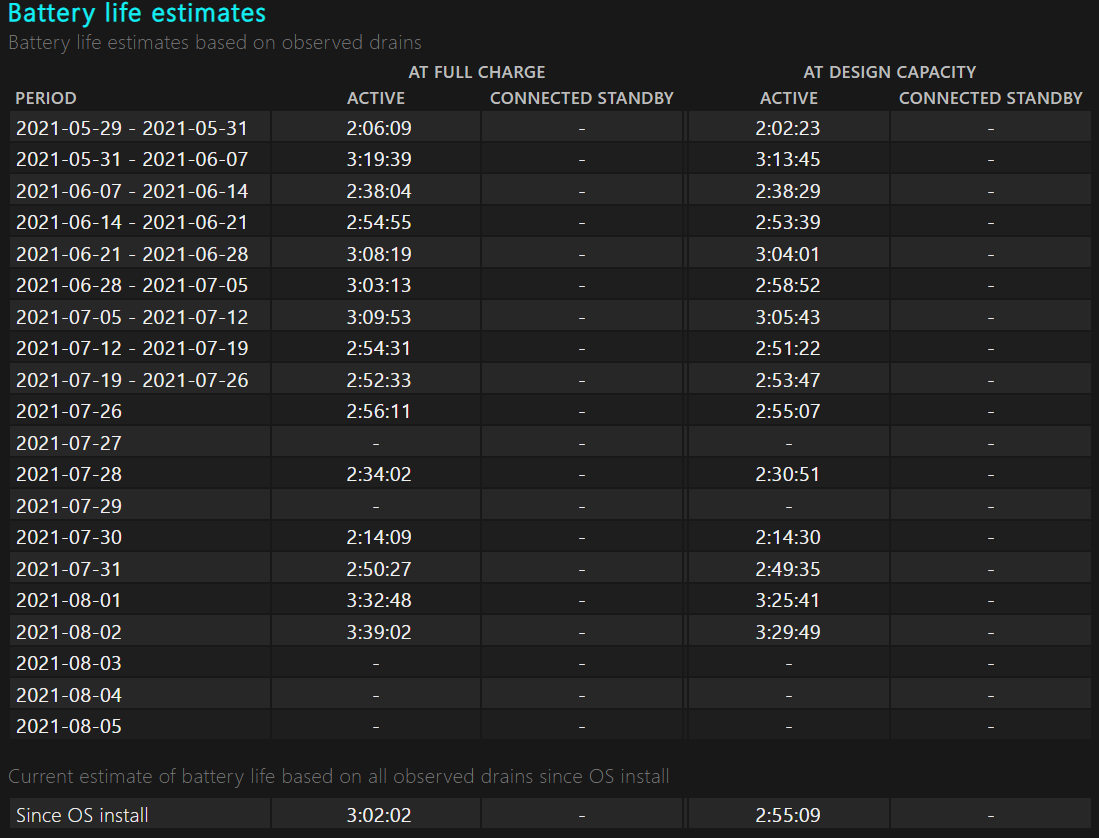
Task: Click the 3:05:43 design capacity value
Action: pyautogui.click(x=788, y=317)
